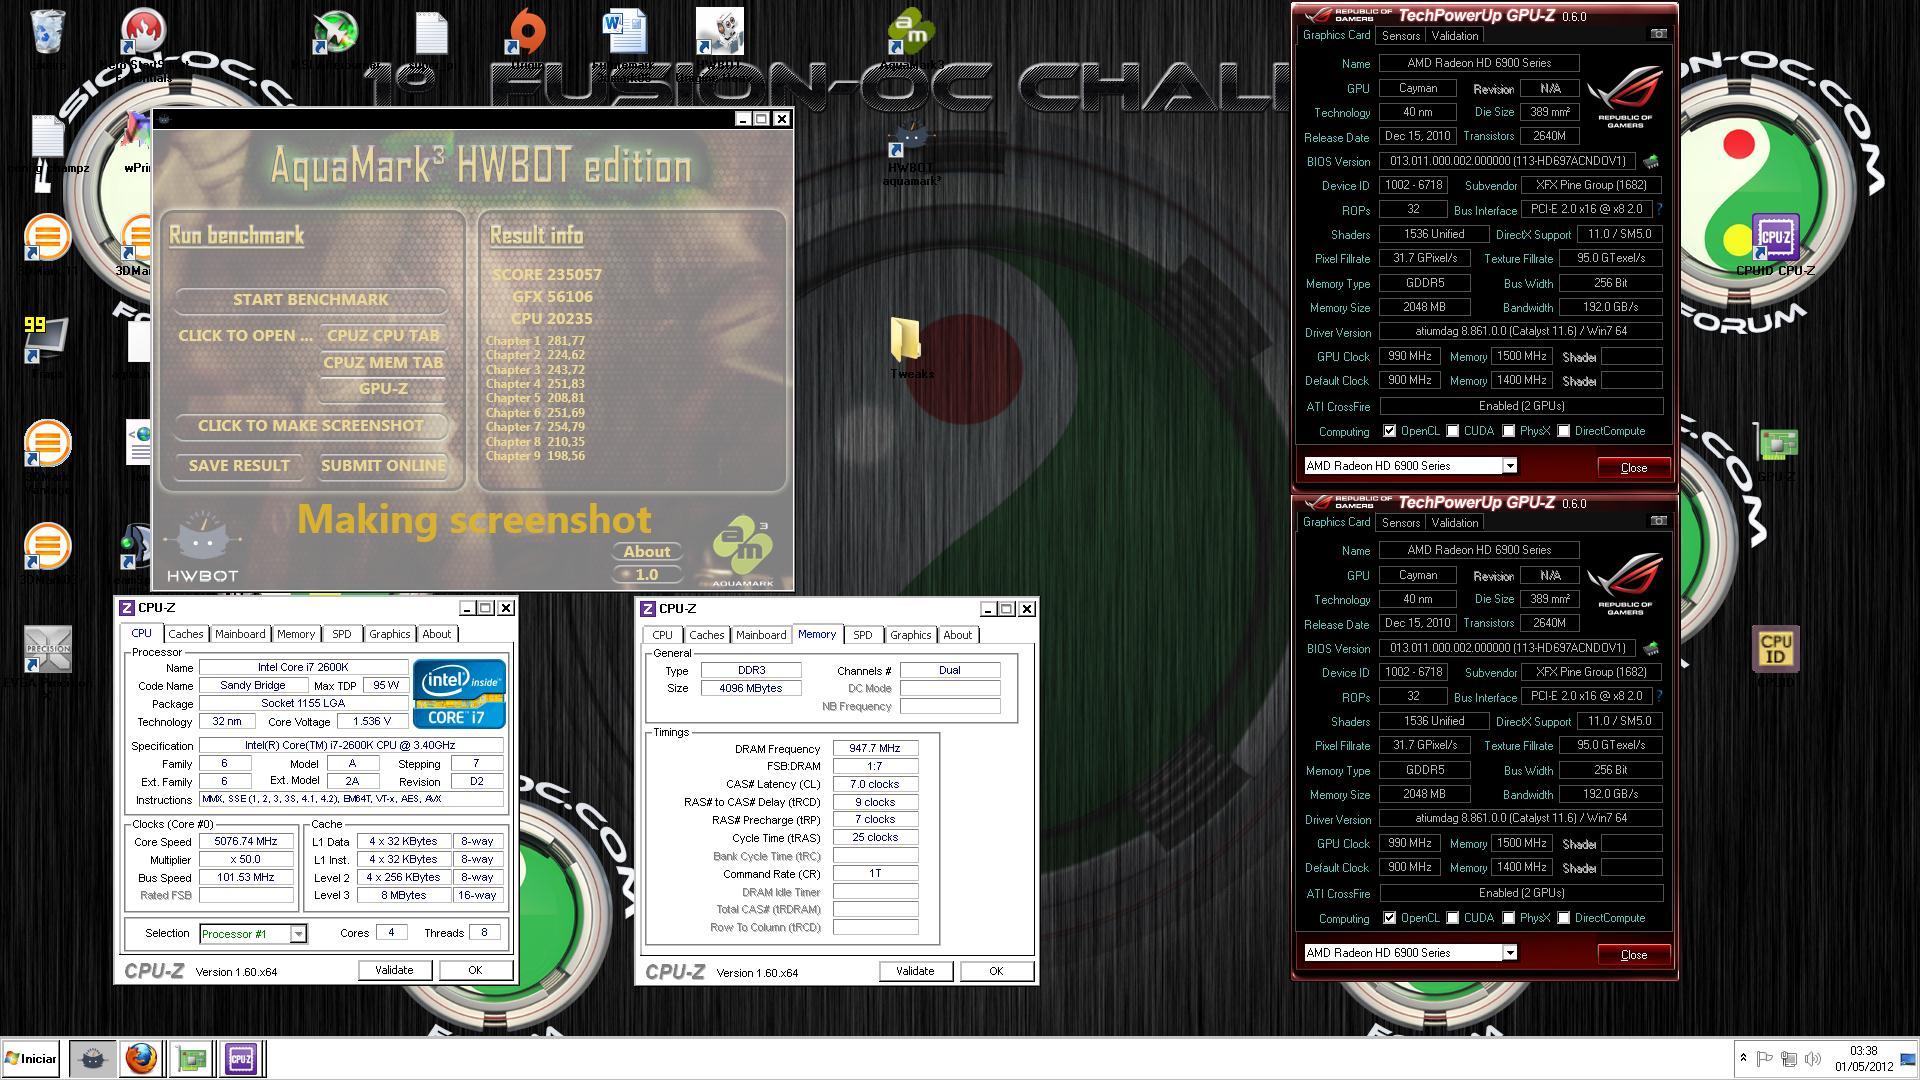Click the Core Speed 5076.74 MHz field
The height and width of the screenshot is (1080, 1920).
pos(247,842)
